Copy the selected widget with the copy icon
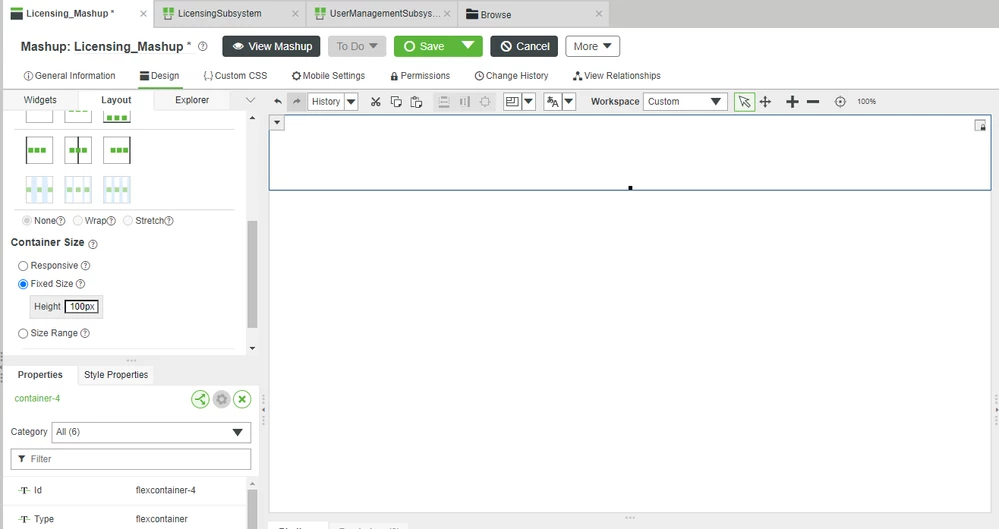The height and width of the screenshot is (529, 999). coord(396,101)
